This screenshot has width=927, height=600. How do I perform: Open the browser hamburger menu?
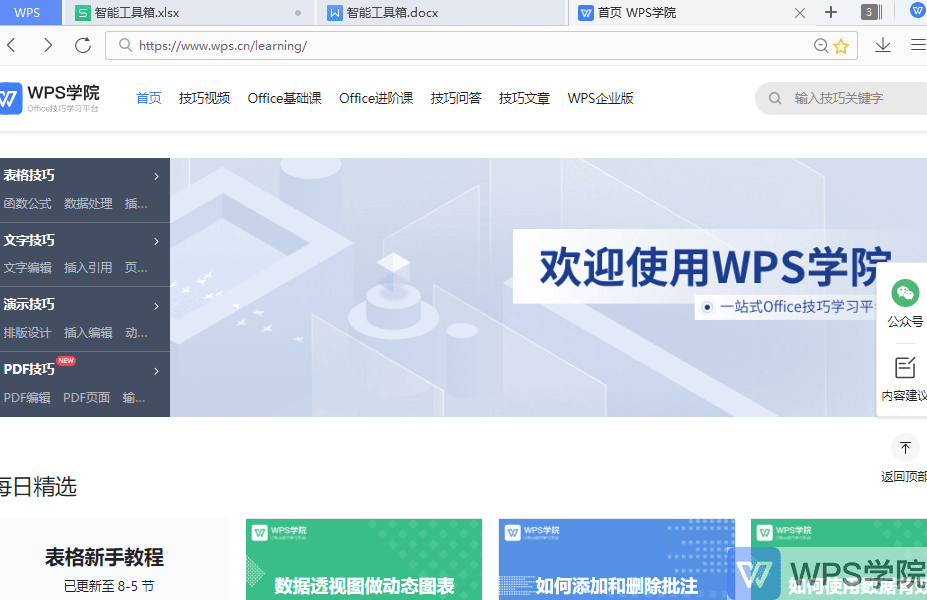(918, 45)
